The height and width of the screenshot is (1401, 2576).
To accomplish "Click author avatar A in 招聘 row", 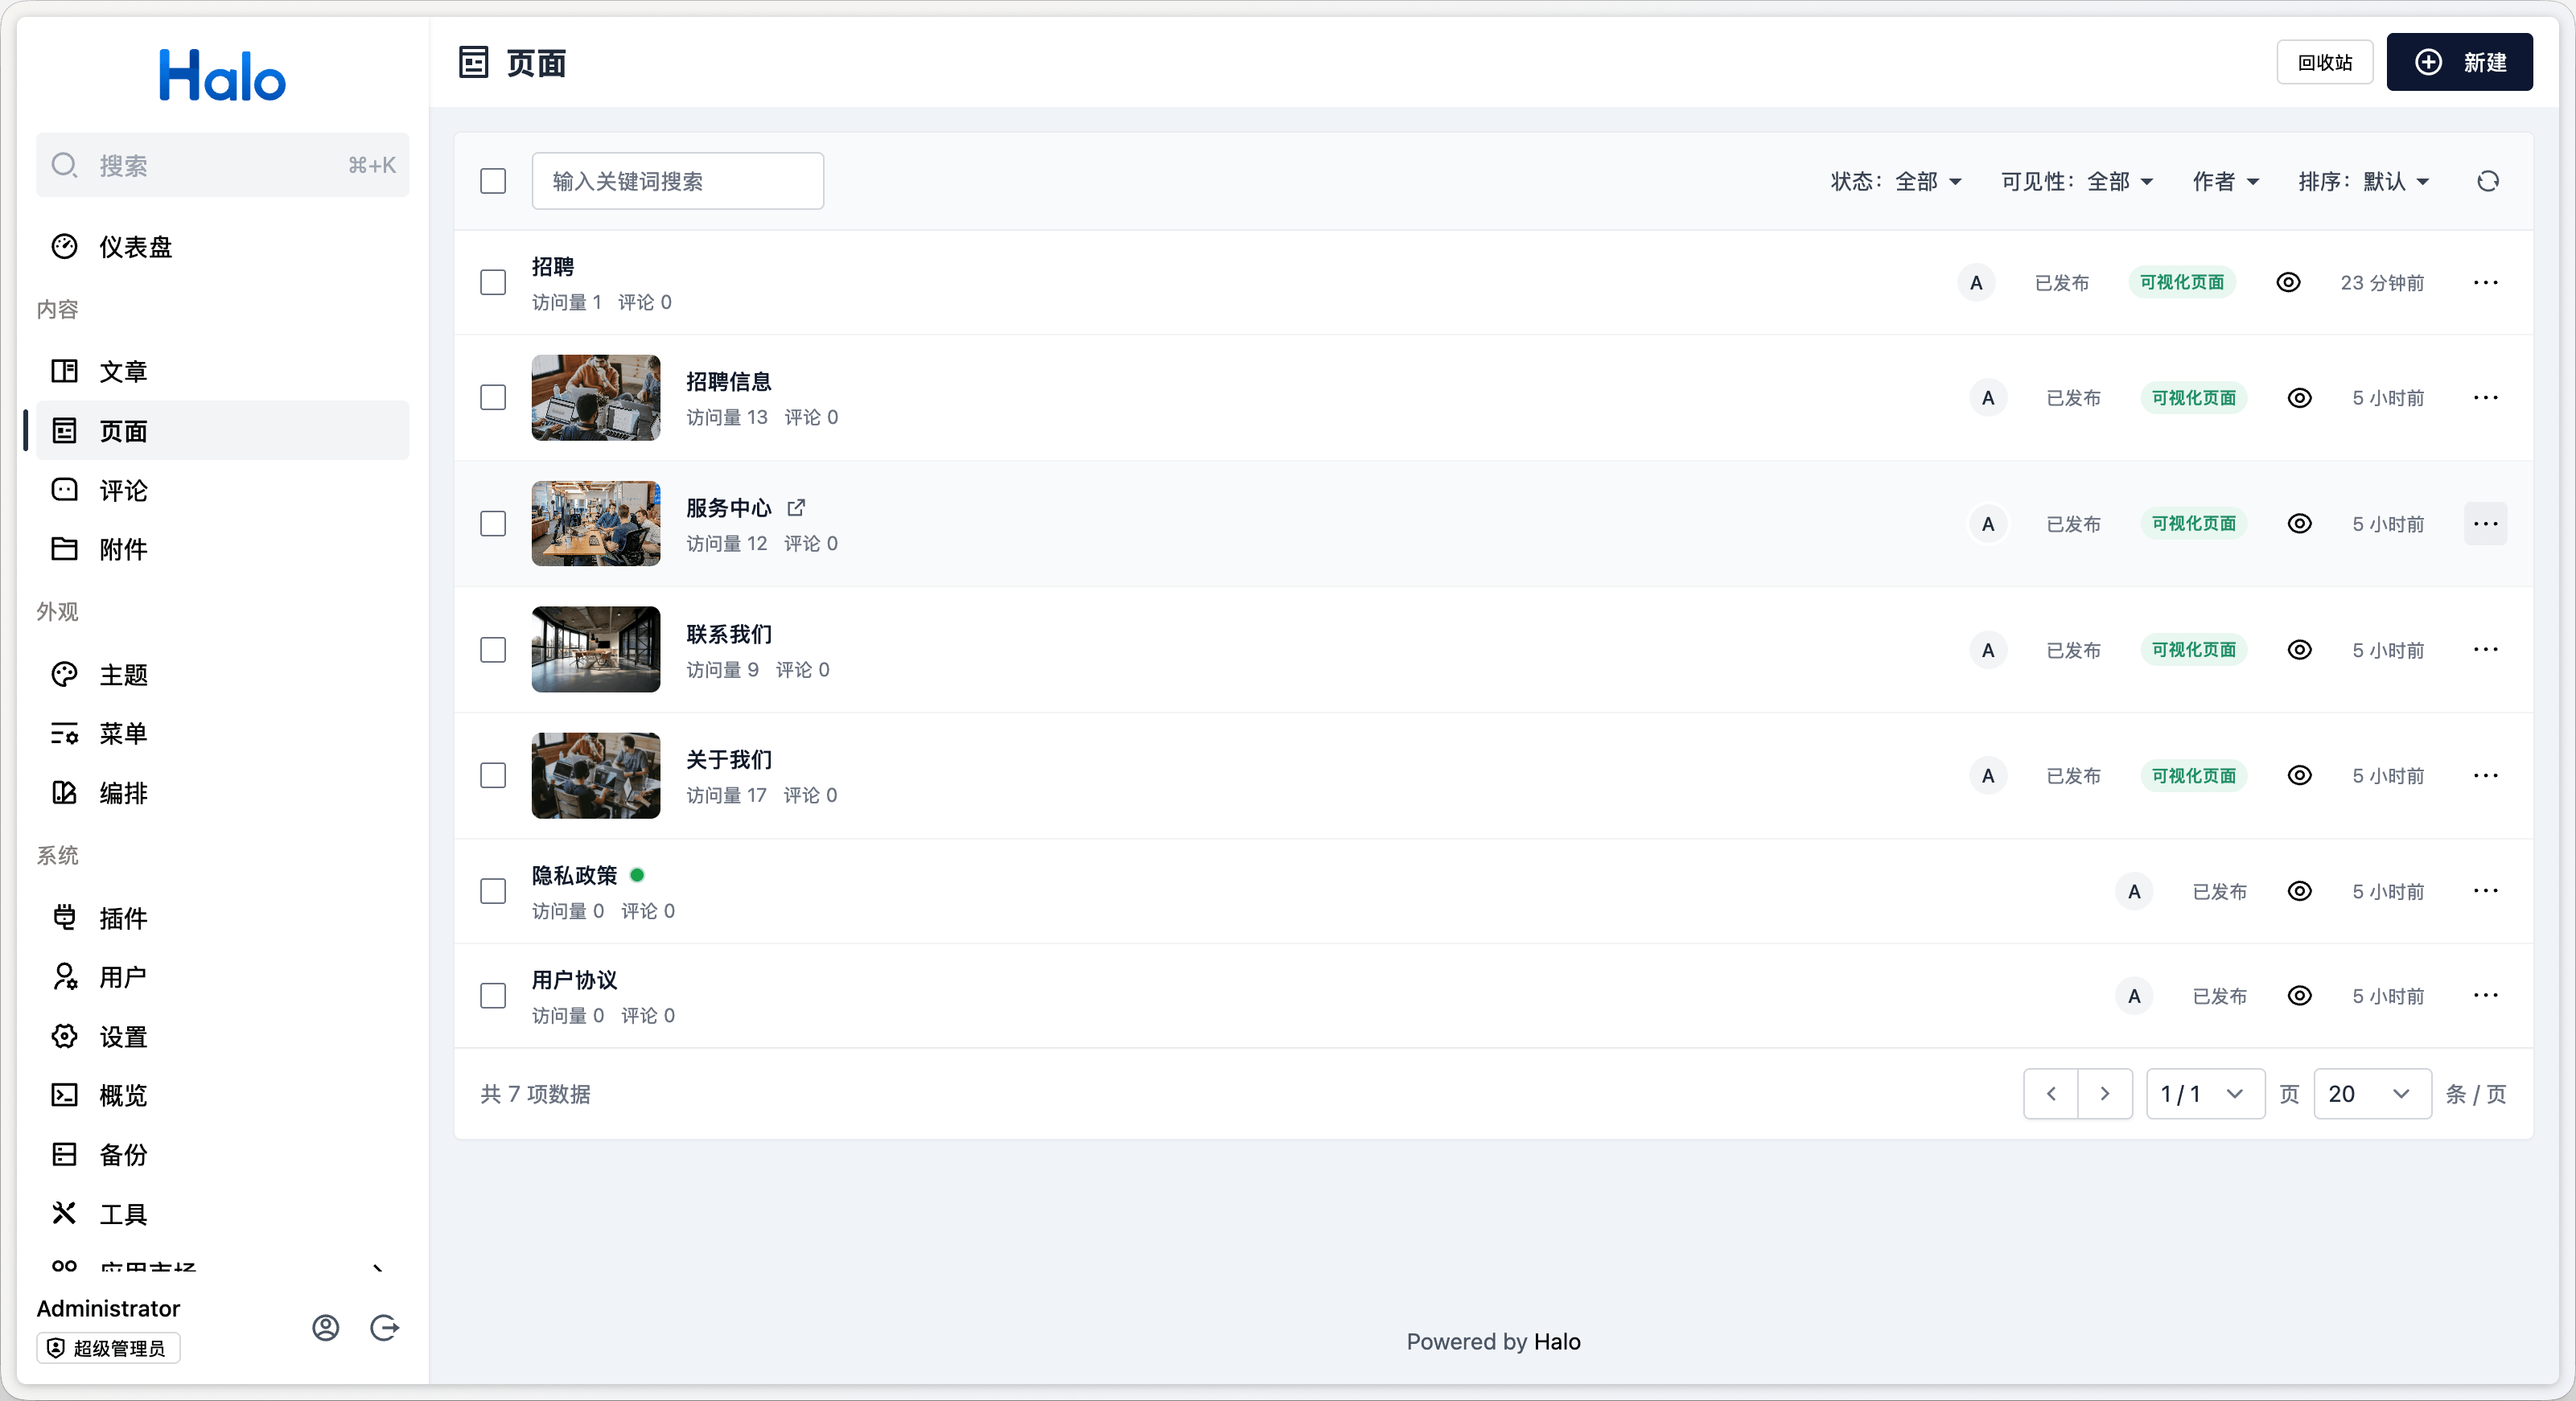I will click(1976, 283).
